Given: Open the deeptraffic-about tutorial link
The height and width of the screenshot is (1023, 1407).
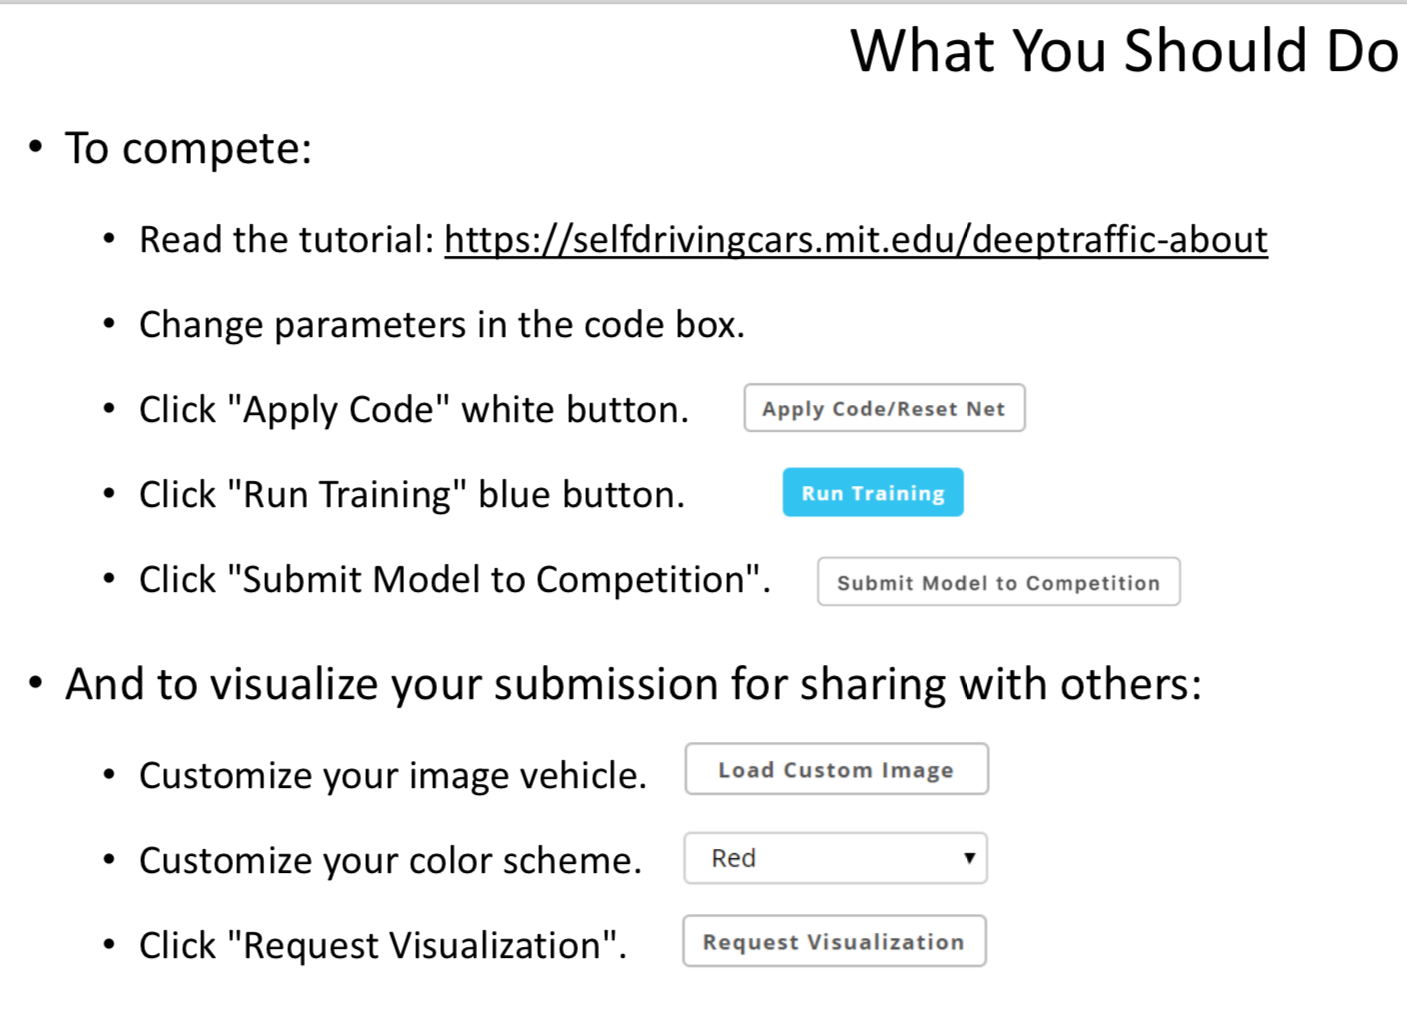Looking at the screenshot, I should [x=855, y=240].
